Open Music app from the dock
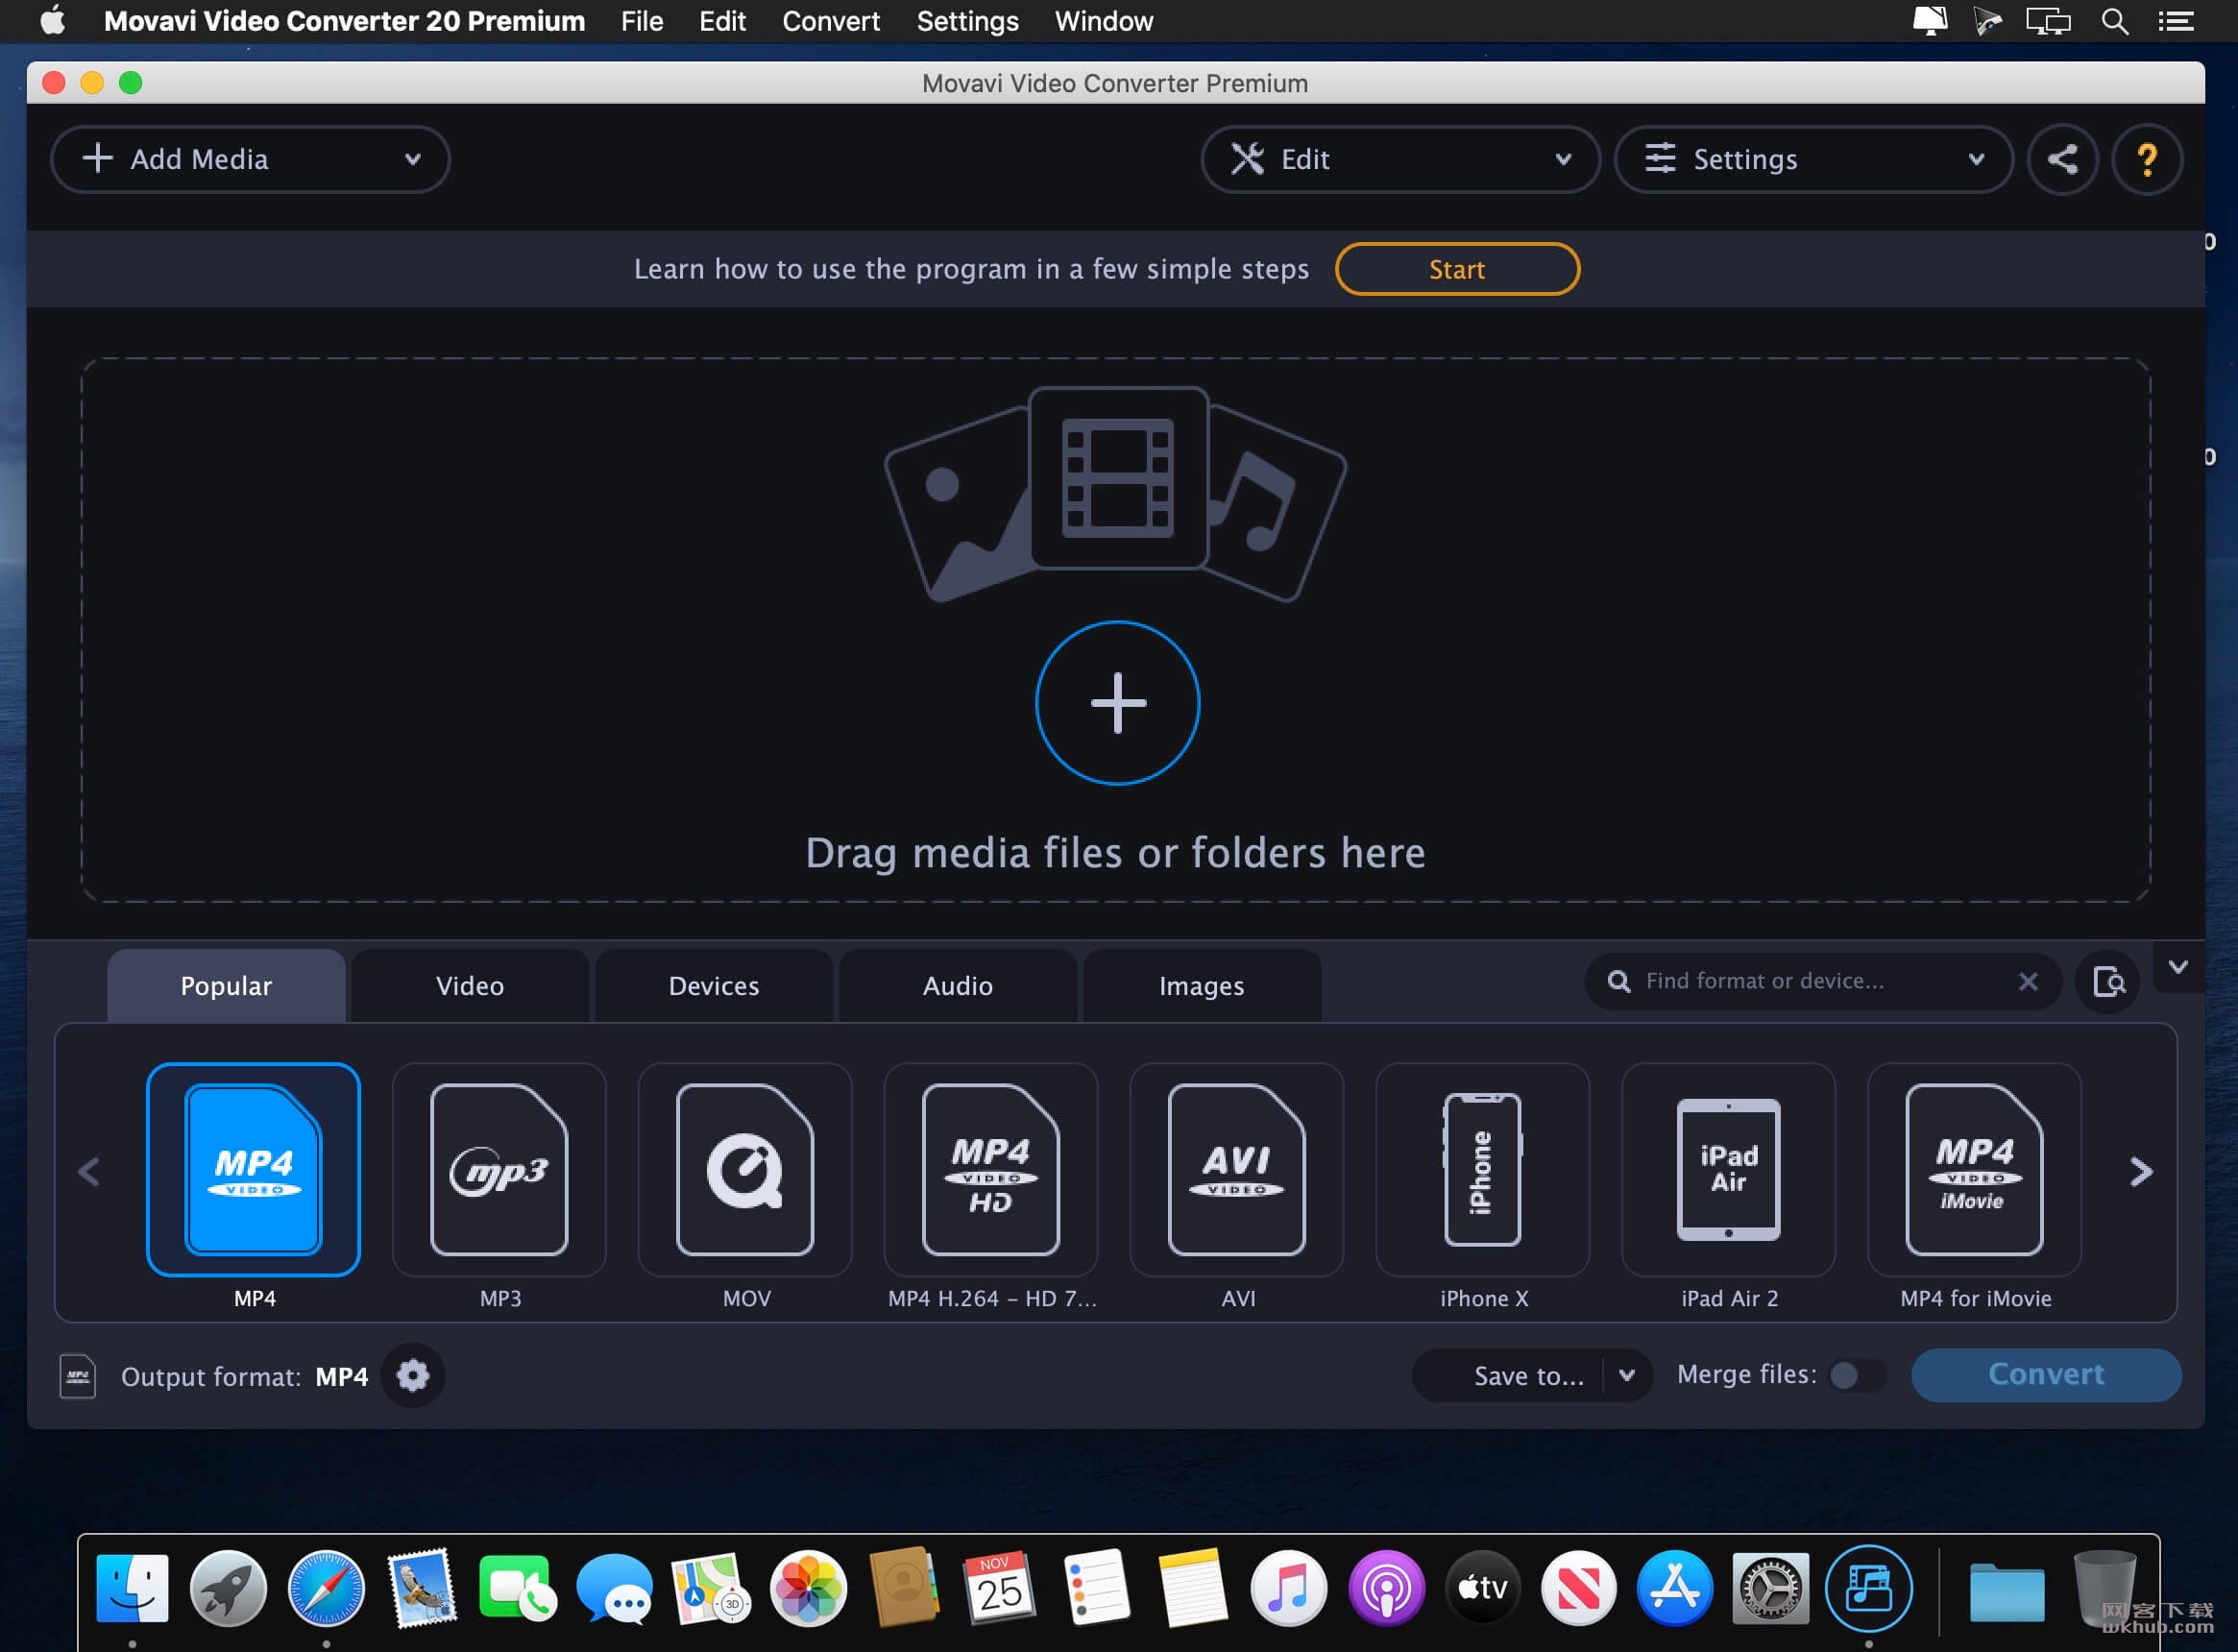Screen dimensions: 2238x1652 (x=1289, y=1588)
